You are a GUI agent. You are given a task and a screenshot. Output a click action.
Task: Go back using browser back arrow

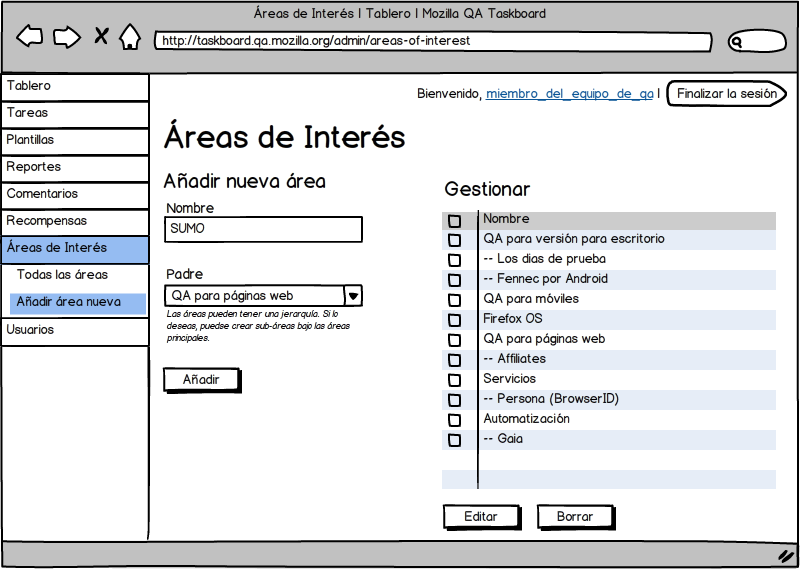[x=30, y=37]
